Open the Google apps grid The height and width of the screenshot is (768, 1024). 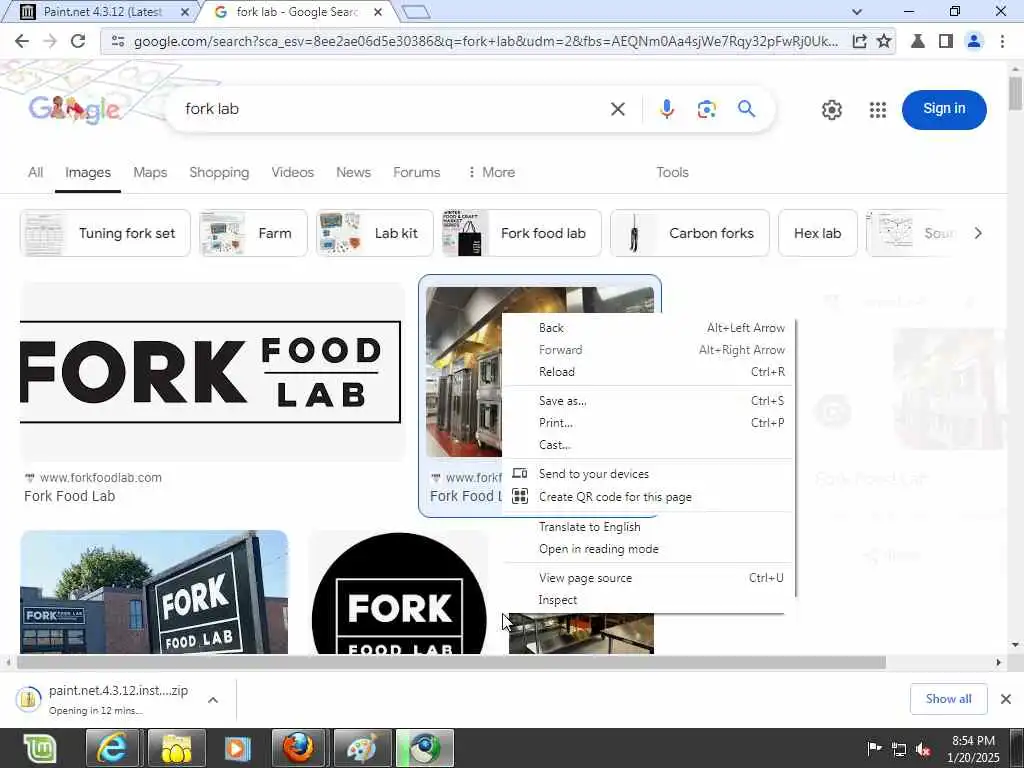pos(878,110)
